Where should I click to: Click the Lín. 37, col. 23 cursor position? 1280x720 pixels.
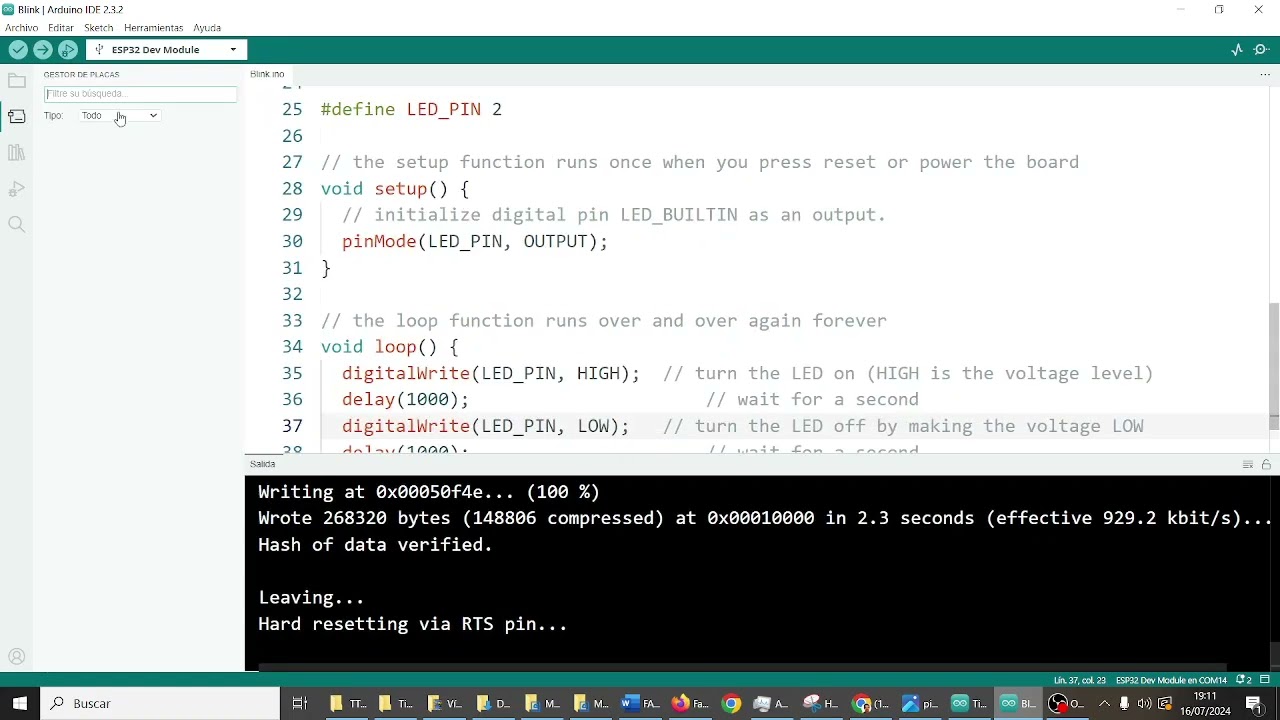pyautogui.click(x=1079, y=680)
